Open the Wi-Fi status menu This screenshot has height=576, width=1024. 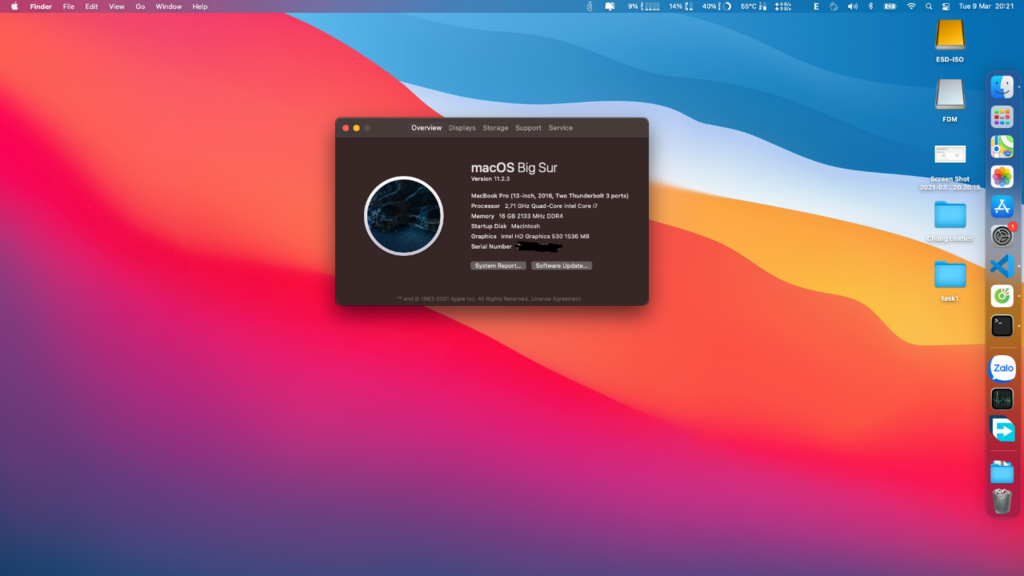(x=911, y=6)
